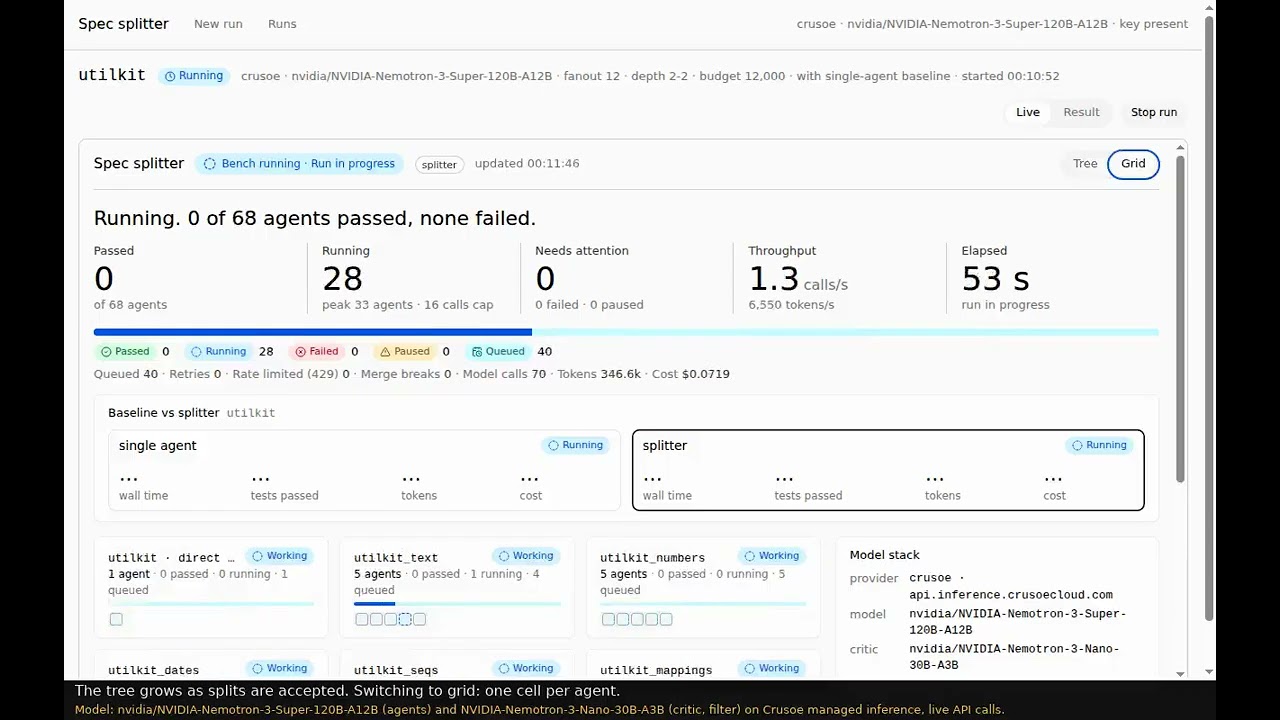The image size is (1280, 720).
Task: Open the utilkit_text module card
Action: point(457,588)
